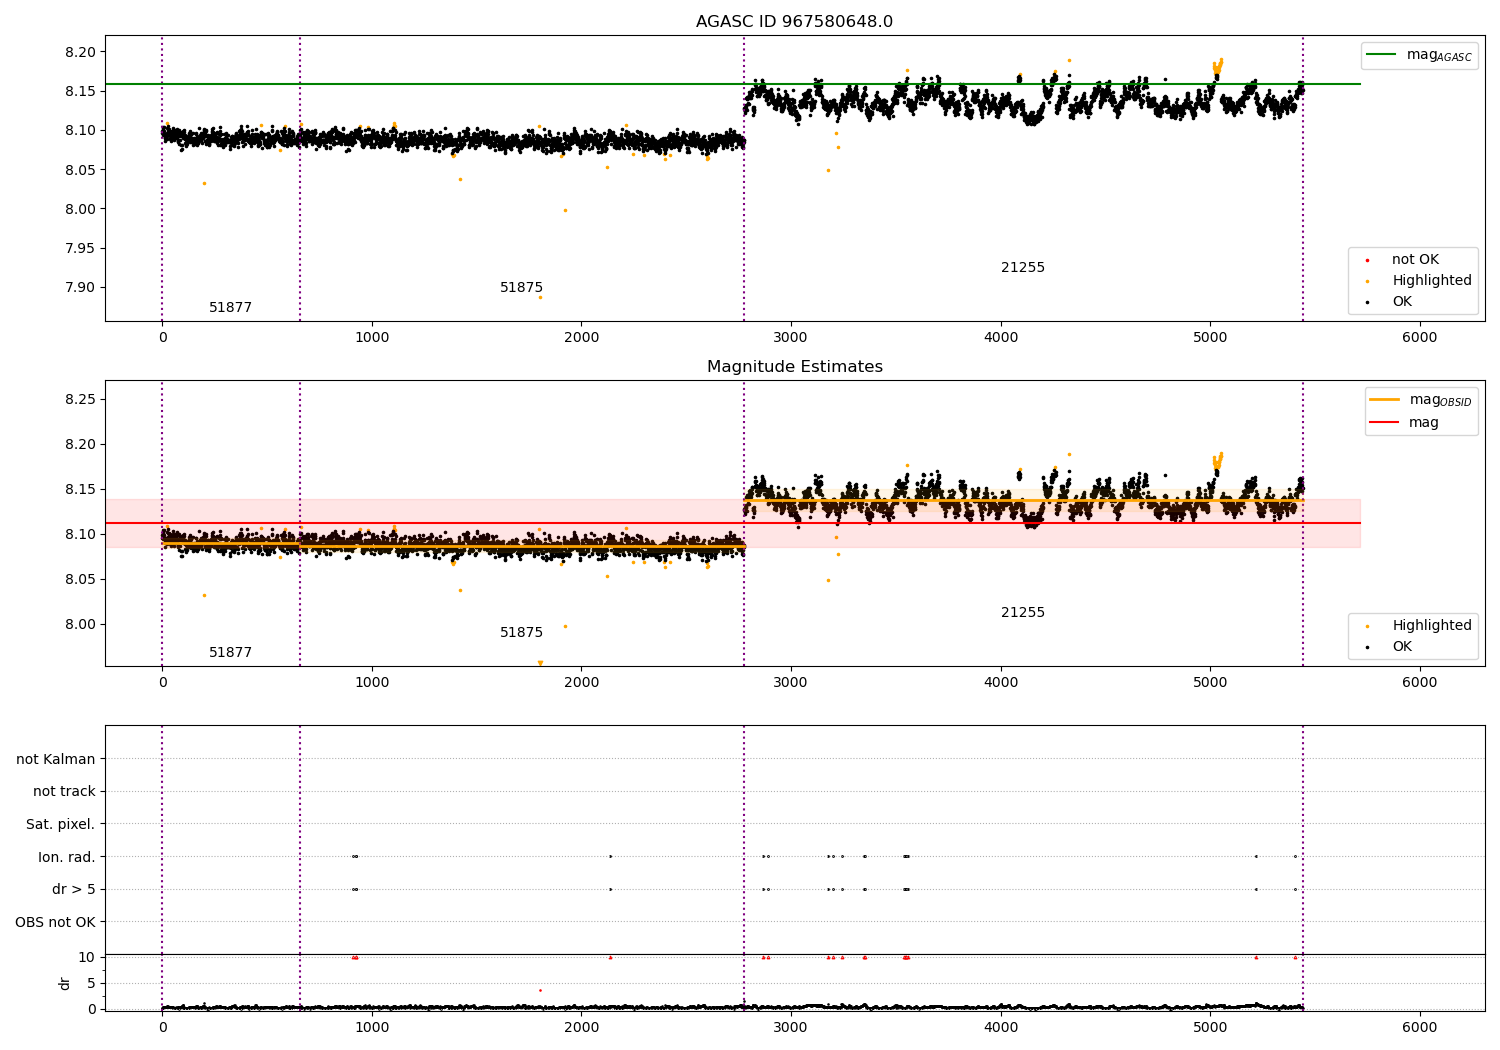Viewport: 1500px width, 1050px height.
Task: Click the 'Sat. pixel.' axis label
Action: [x=61, y=824]
